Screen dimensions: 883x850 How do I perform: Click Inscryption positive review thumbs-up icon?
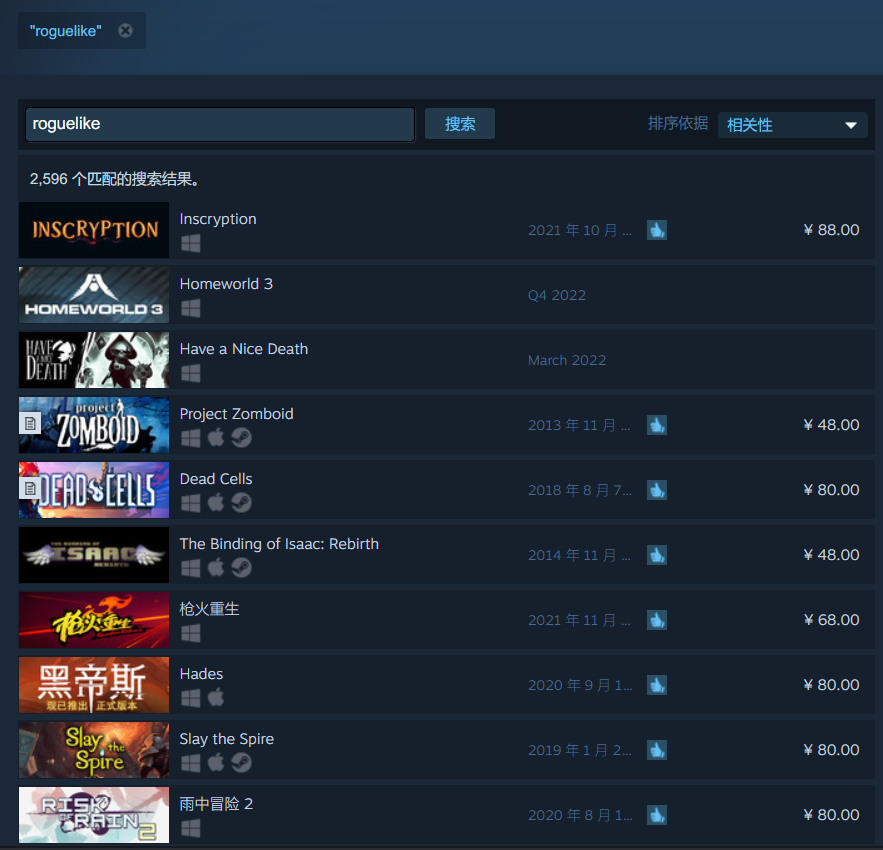[657, 230]
